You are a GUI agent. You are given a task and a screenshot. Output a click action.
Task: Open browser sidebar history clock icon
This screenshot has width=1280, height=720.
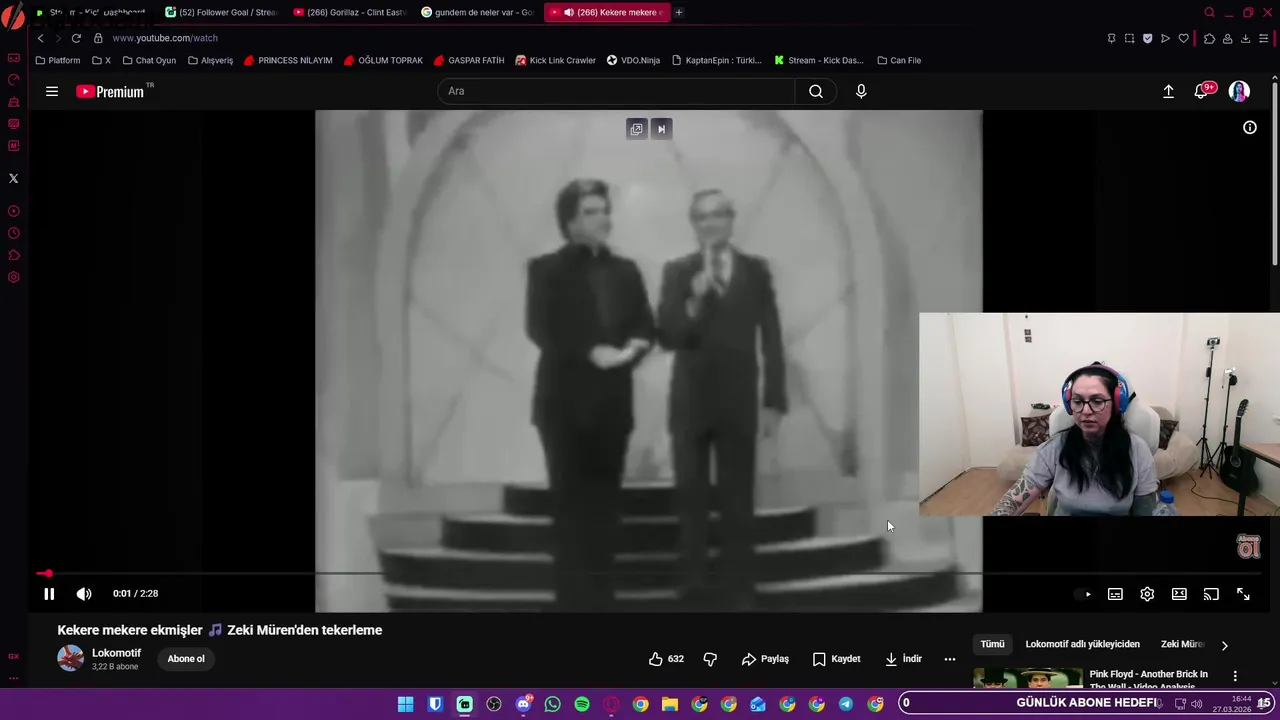(x=13, y=233)
